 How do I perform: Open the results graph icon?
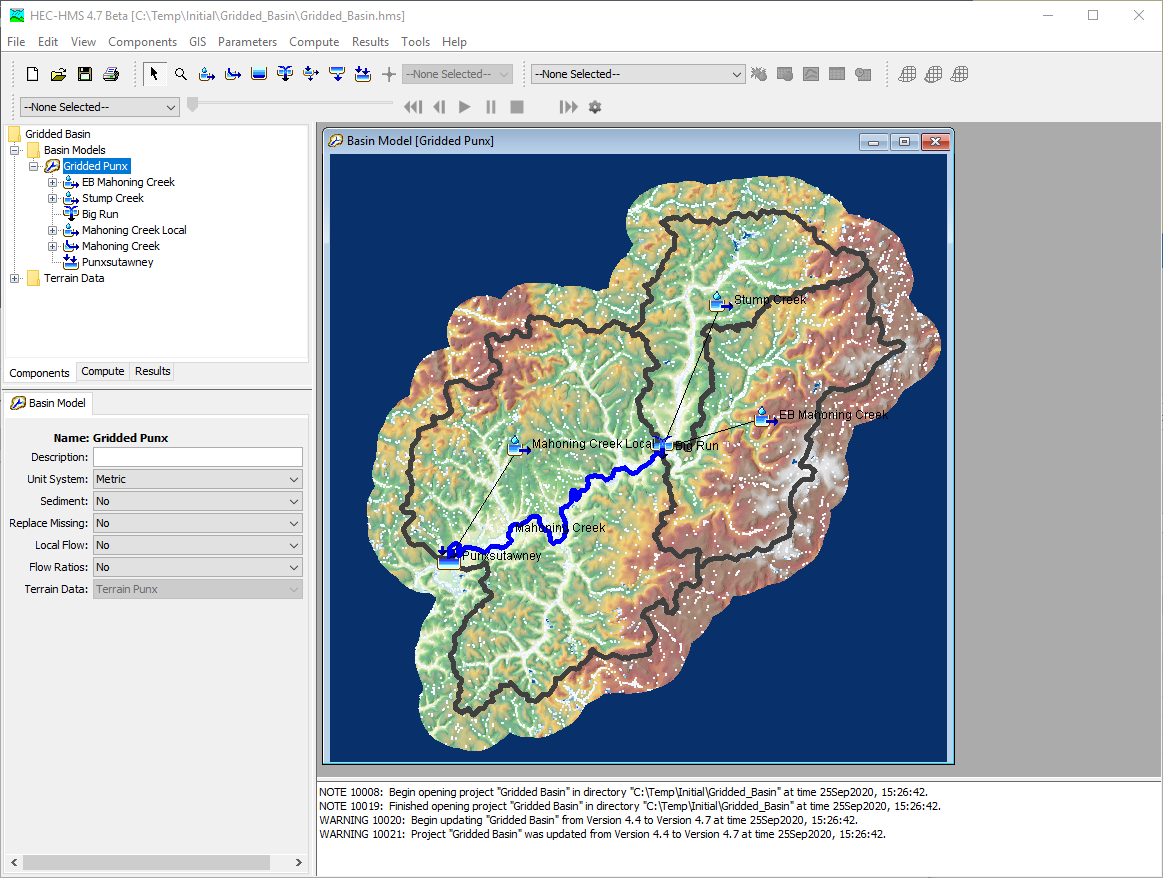pos(811,74)
